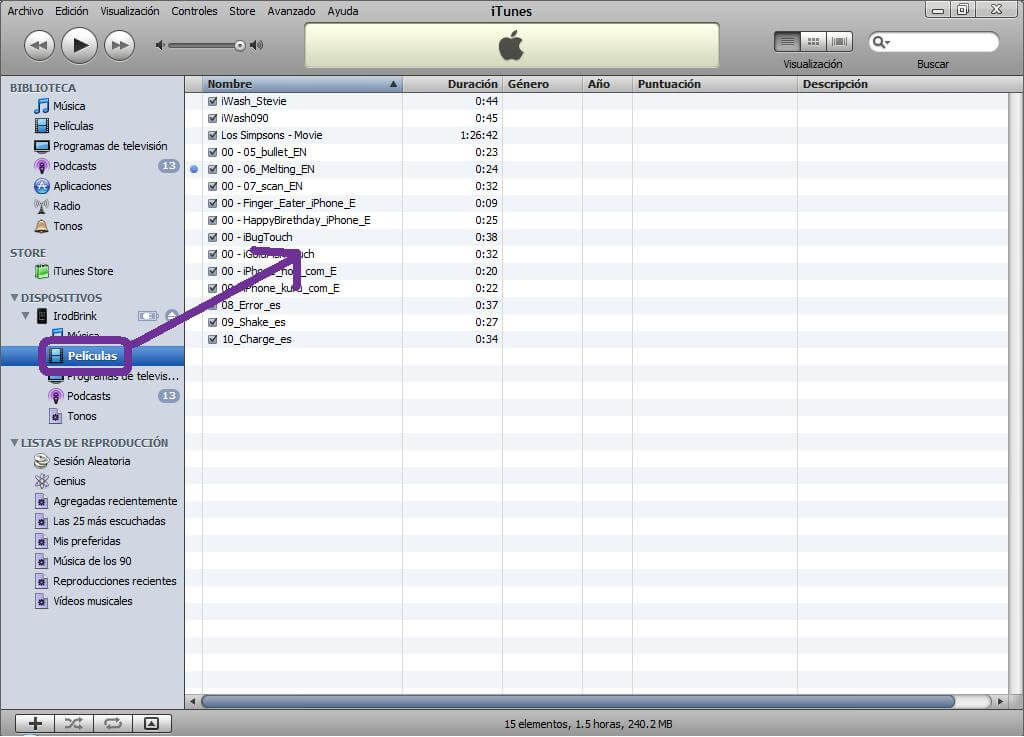The image size is (1024, 737).
Task: Click the fast-forward next track button
Action: (x=120, y=46)
